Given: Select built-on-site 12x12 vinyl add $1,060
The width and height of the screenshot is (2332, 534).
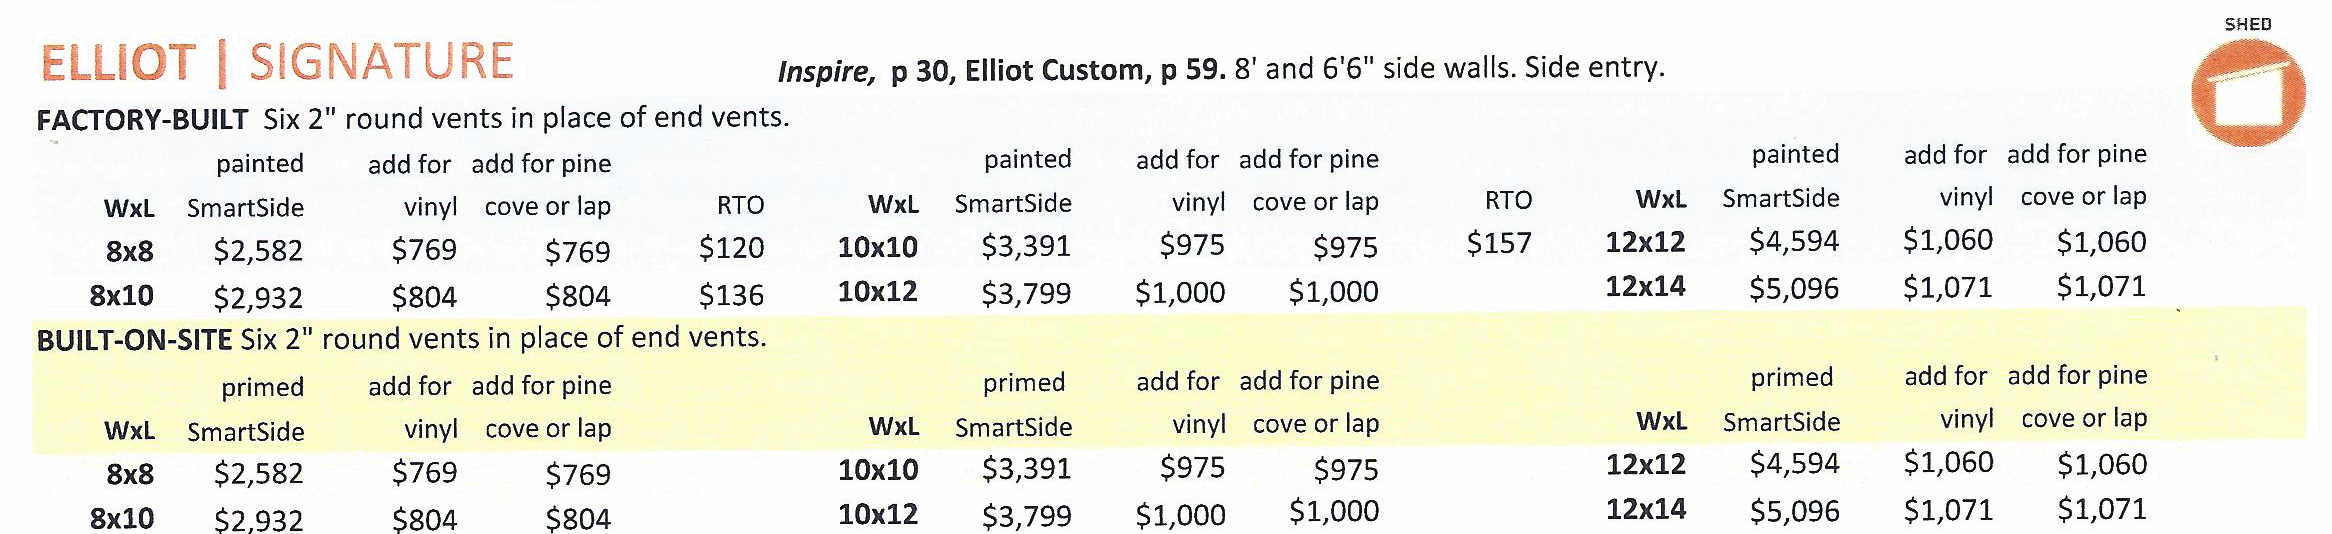Looking at the screenshot, I should click(x=1948, y=462).
